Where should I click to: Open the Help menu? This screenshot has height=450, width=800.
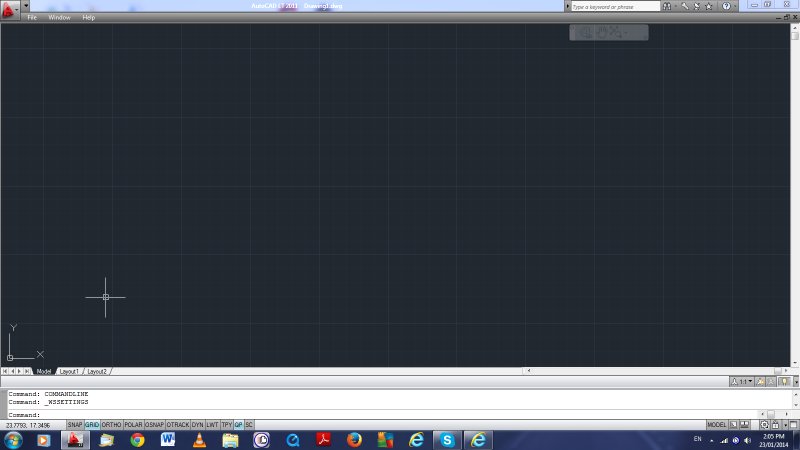click(x=89, y=17)
